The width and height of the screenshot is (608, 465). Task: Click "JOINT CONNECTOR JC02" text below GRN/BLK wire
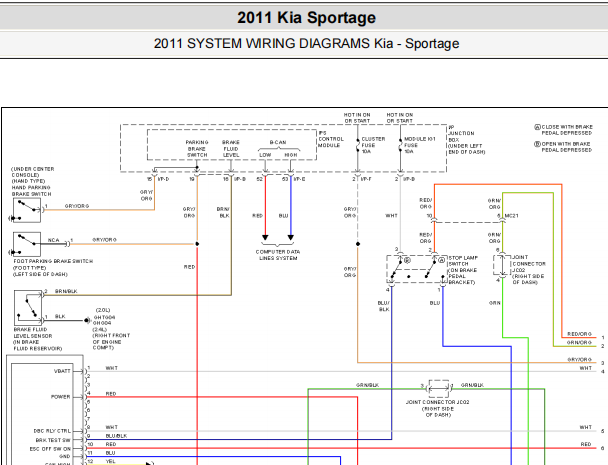438,402
